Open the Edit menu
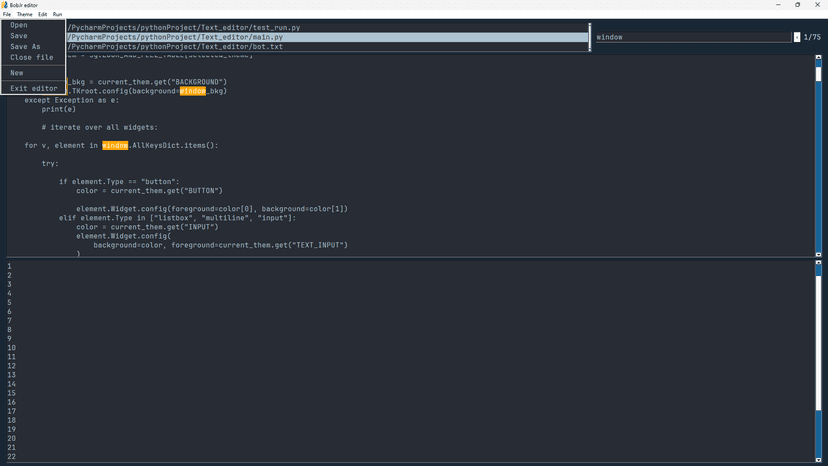 tap(43, 14)
